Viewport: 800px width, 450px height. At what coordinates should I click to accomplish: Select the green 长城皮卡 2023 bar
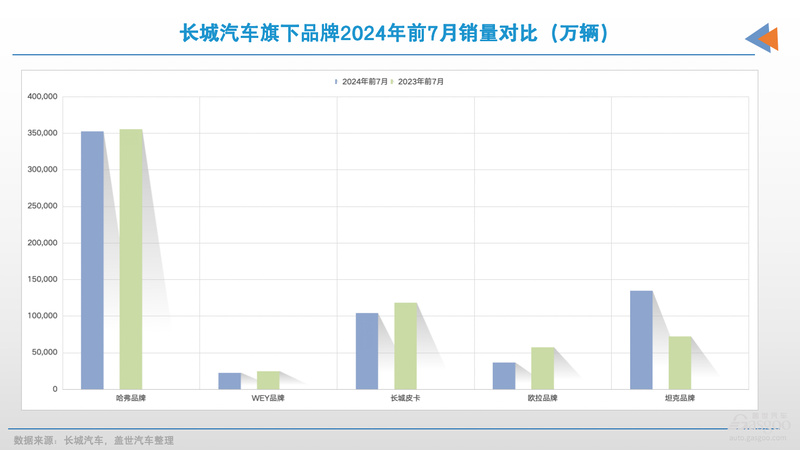pyautogui.click(x=406, y=346)
